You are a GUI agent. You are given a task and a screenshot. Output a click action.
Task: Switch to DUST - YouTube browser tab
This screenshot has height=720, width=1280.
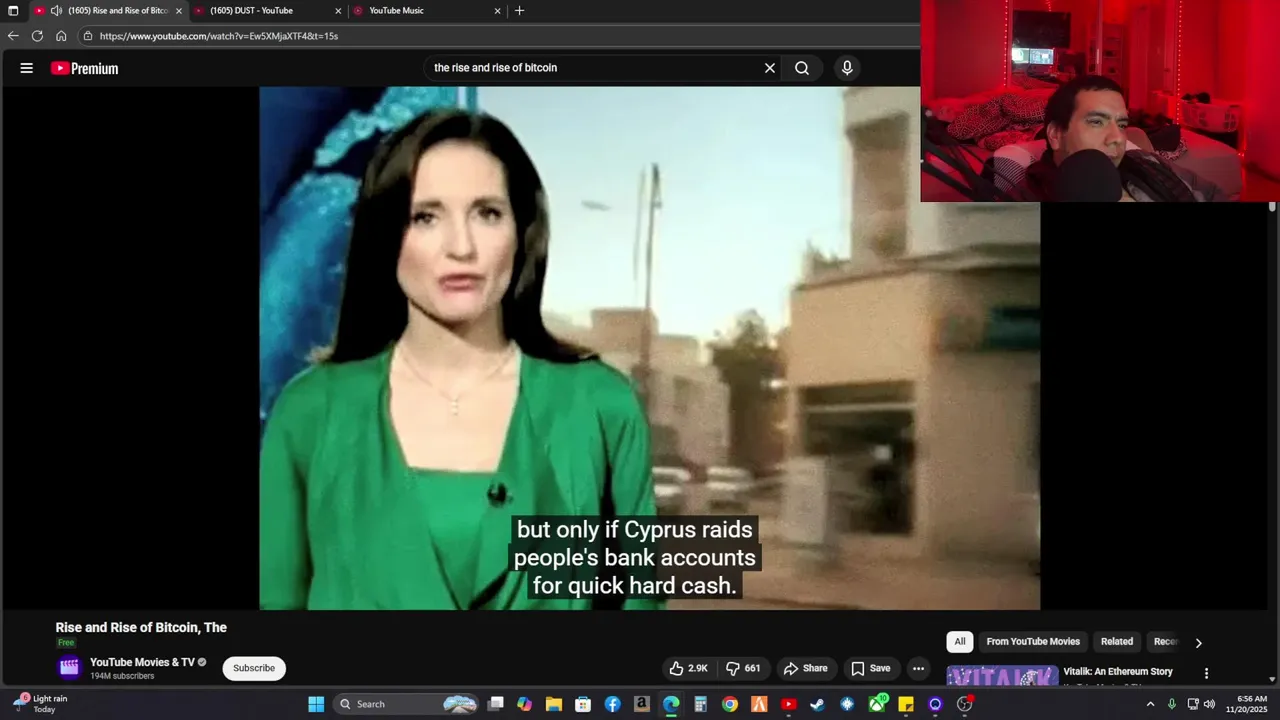252,11
